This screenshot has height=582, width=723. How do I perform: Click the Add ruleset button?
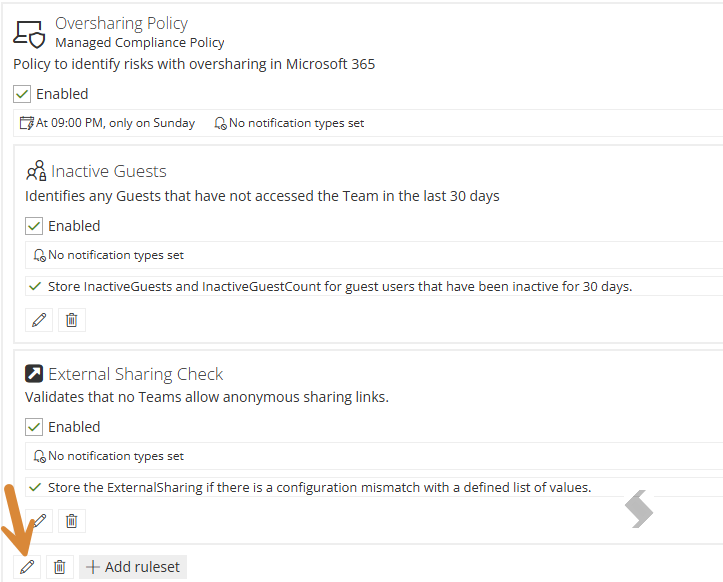tap(133, 567)
